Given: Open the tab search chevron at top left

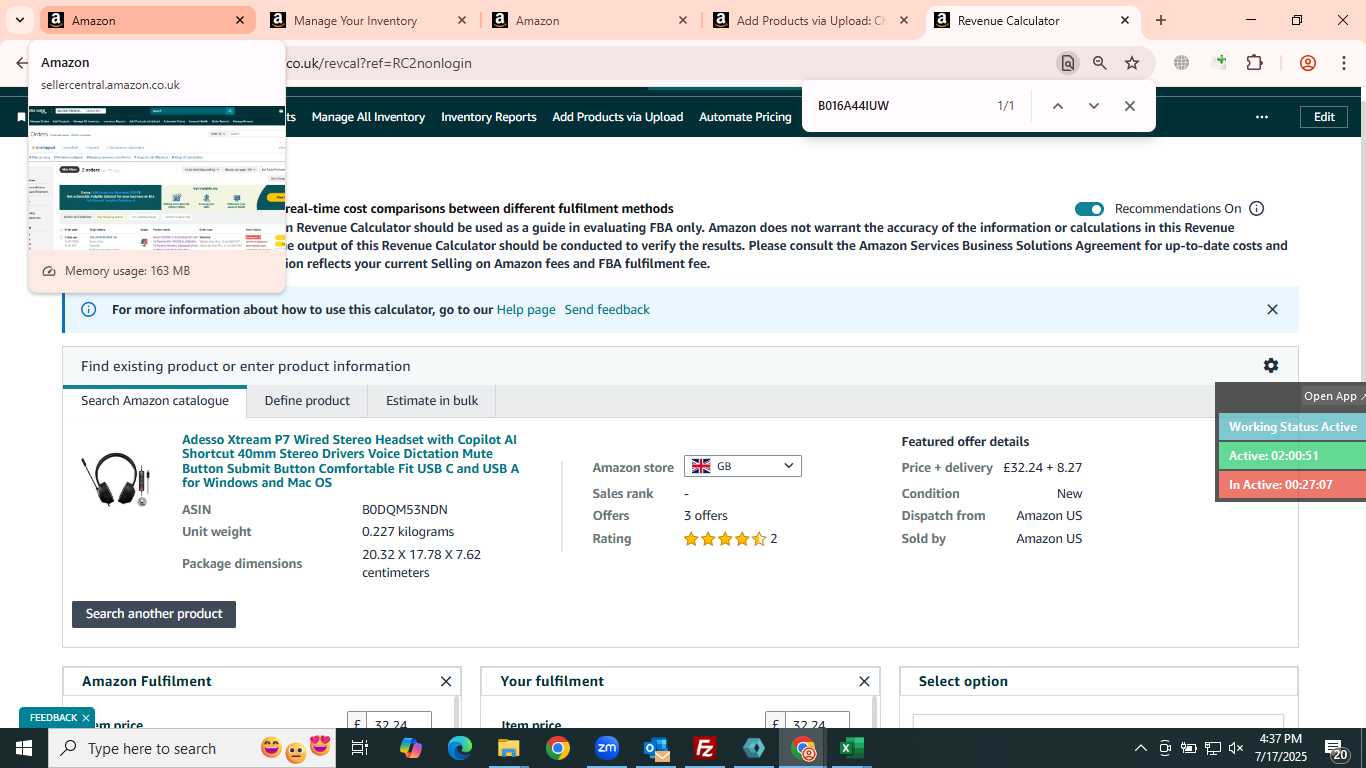Looking at the screenshot, I should pyautogui.click(x=19, y=20).
